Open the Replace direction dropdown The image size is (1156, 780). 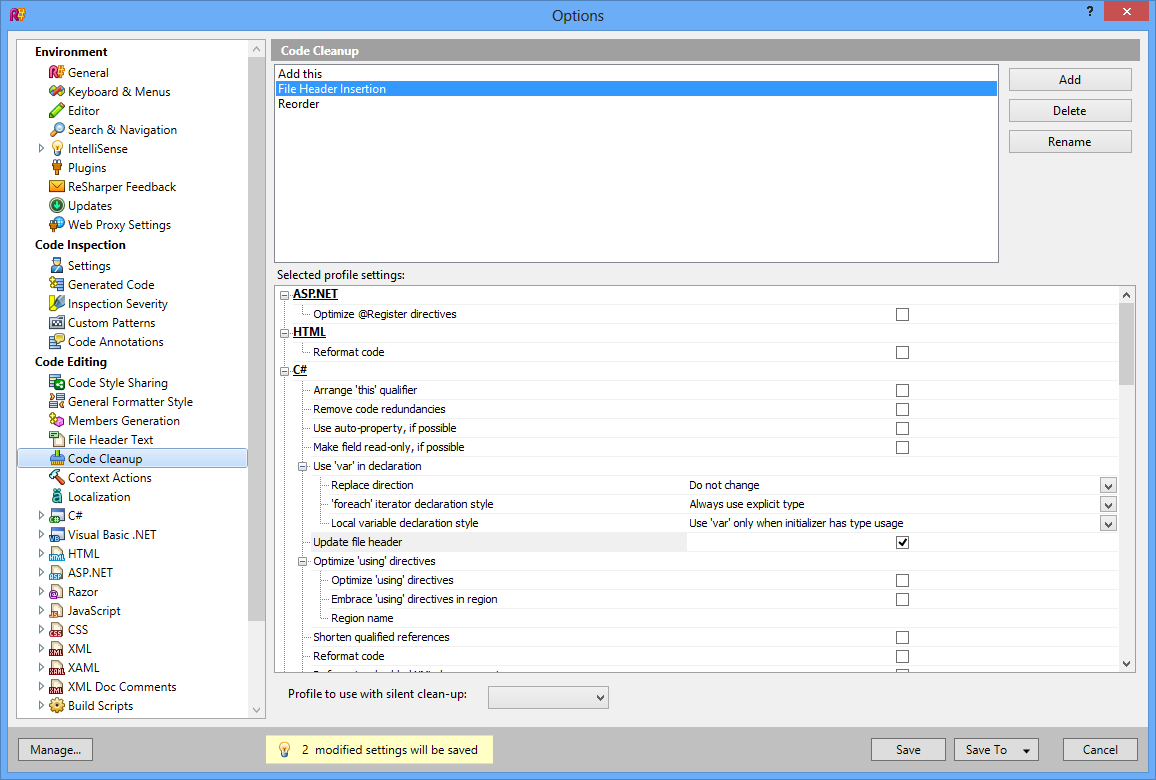click(1107, 485)
